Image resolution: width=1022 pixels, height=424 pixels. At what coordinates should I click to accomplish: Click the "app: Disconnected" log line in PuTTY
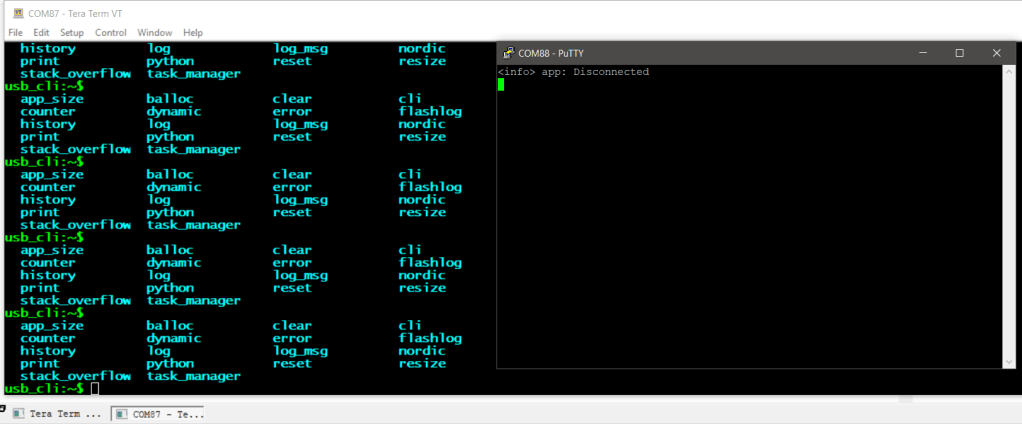573,72
